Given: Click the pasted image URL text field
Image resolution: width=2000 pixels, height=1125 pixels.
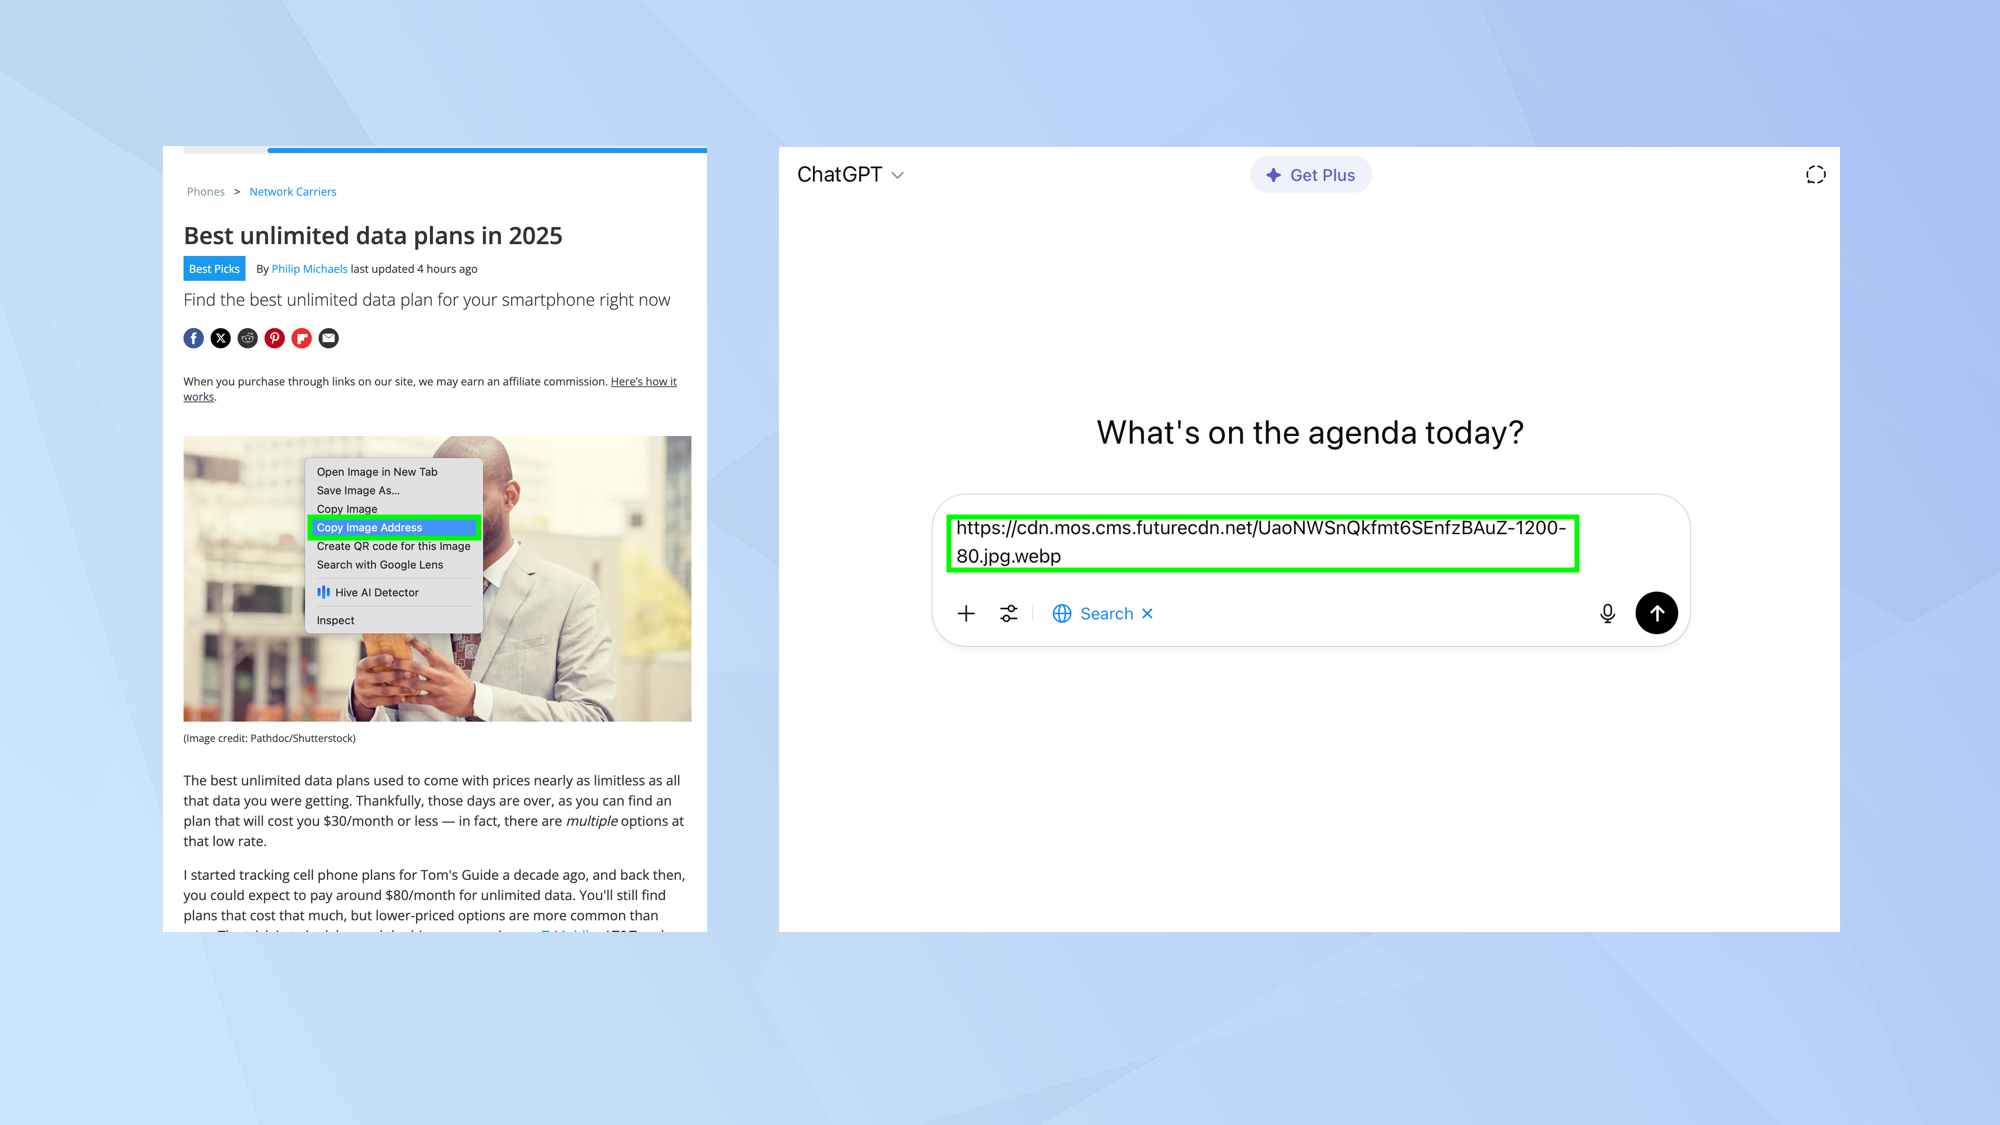Looking at the screenshot, I should (1262, 542).
